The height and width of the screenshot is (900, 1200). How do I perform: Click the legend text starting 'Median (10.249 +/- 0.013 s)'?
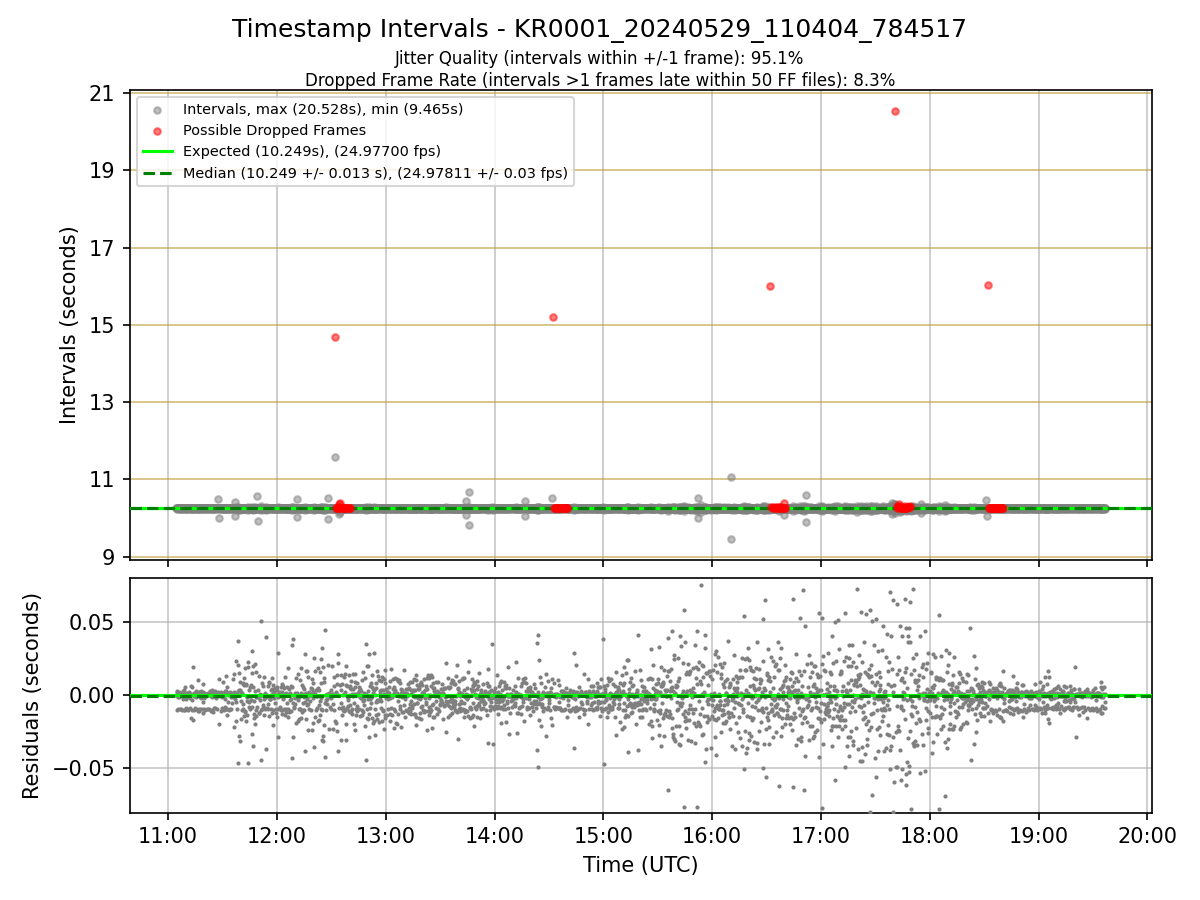click(375, 173)
